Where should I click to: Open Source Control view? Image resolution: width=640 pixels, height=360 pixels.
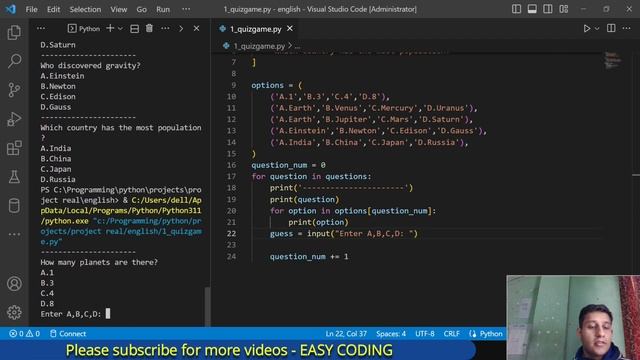pyautogui.click(x=14, y=90)
